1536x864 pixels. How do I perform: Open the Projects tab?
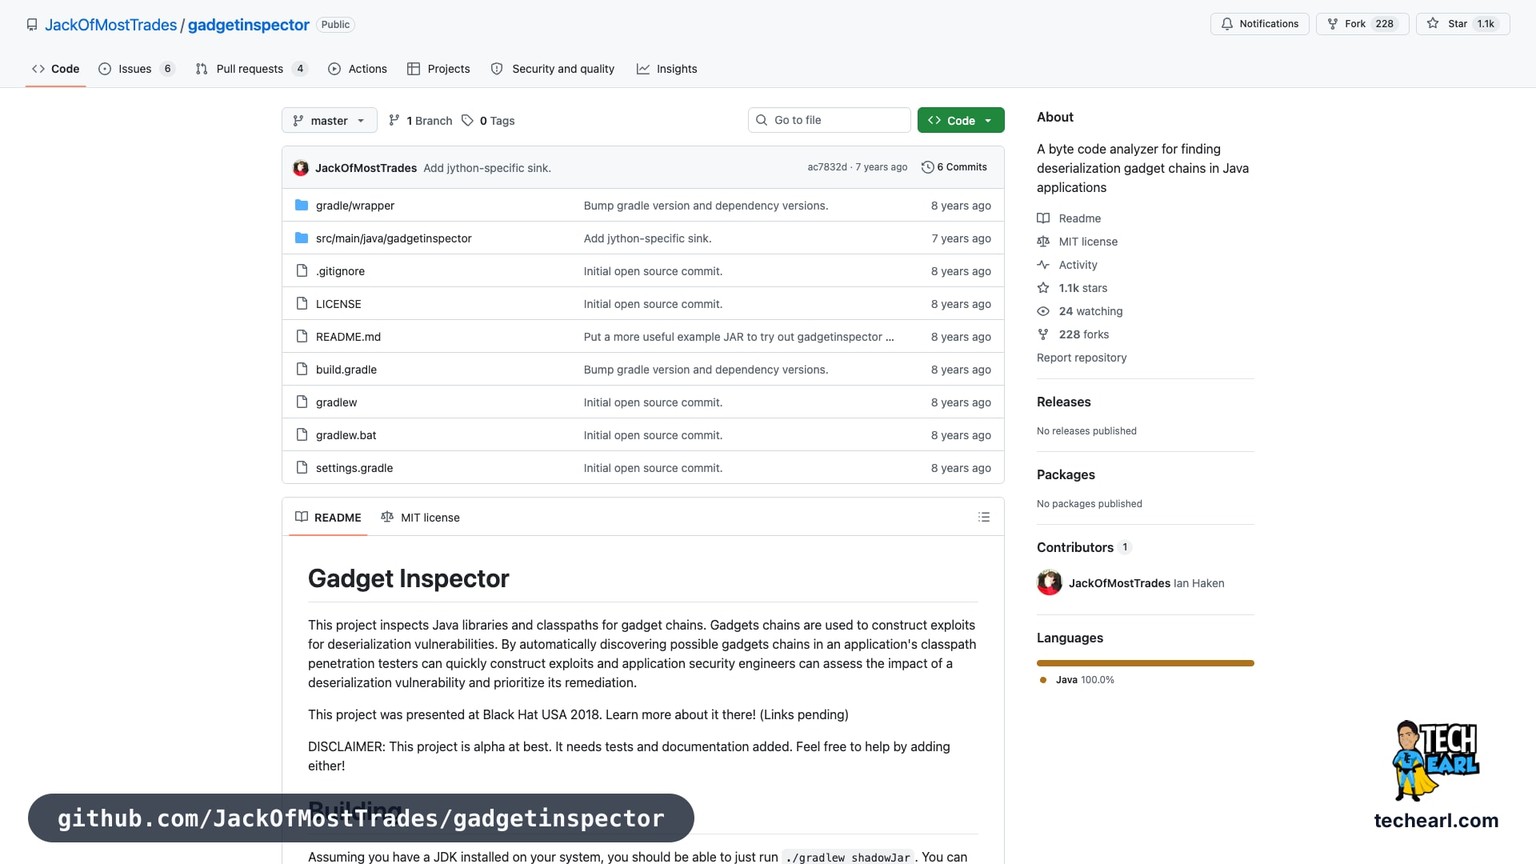(438, 69)
